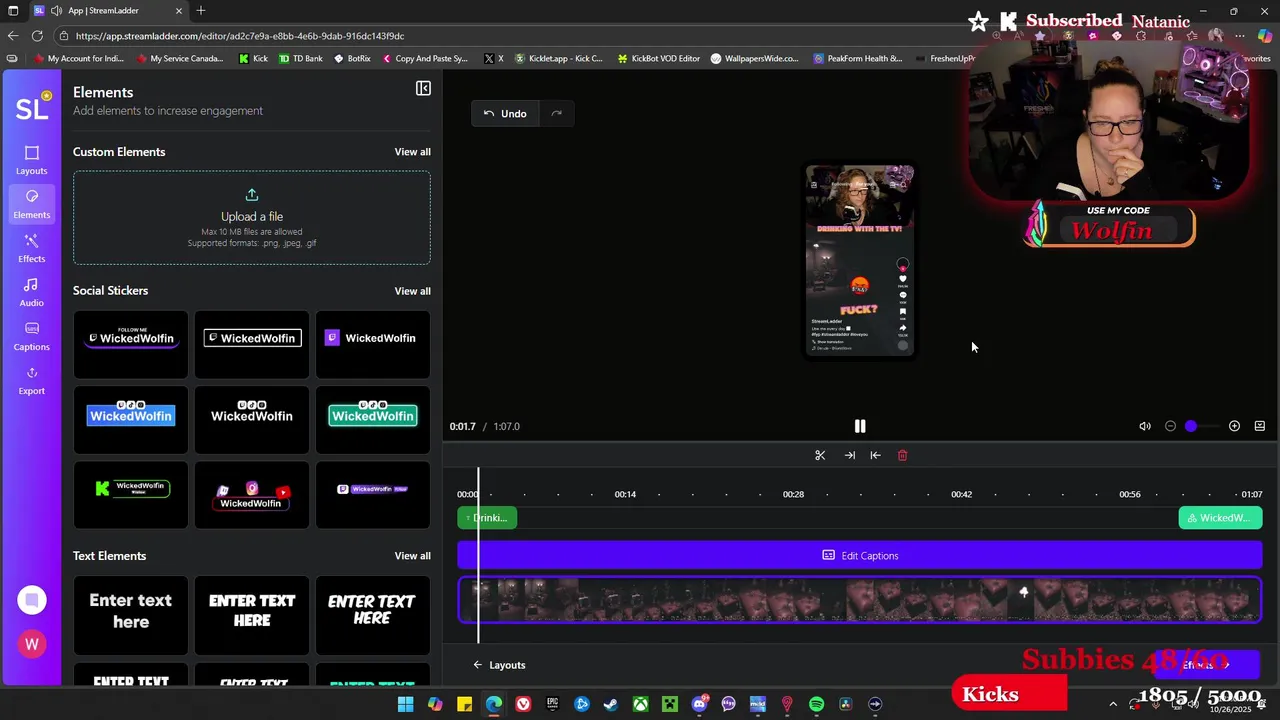
Task: Select the Elements sidebar section
Action: 31,204
